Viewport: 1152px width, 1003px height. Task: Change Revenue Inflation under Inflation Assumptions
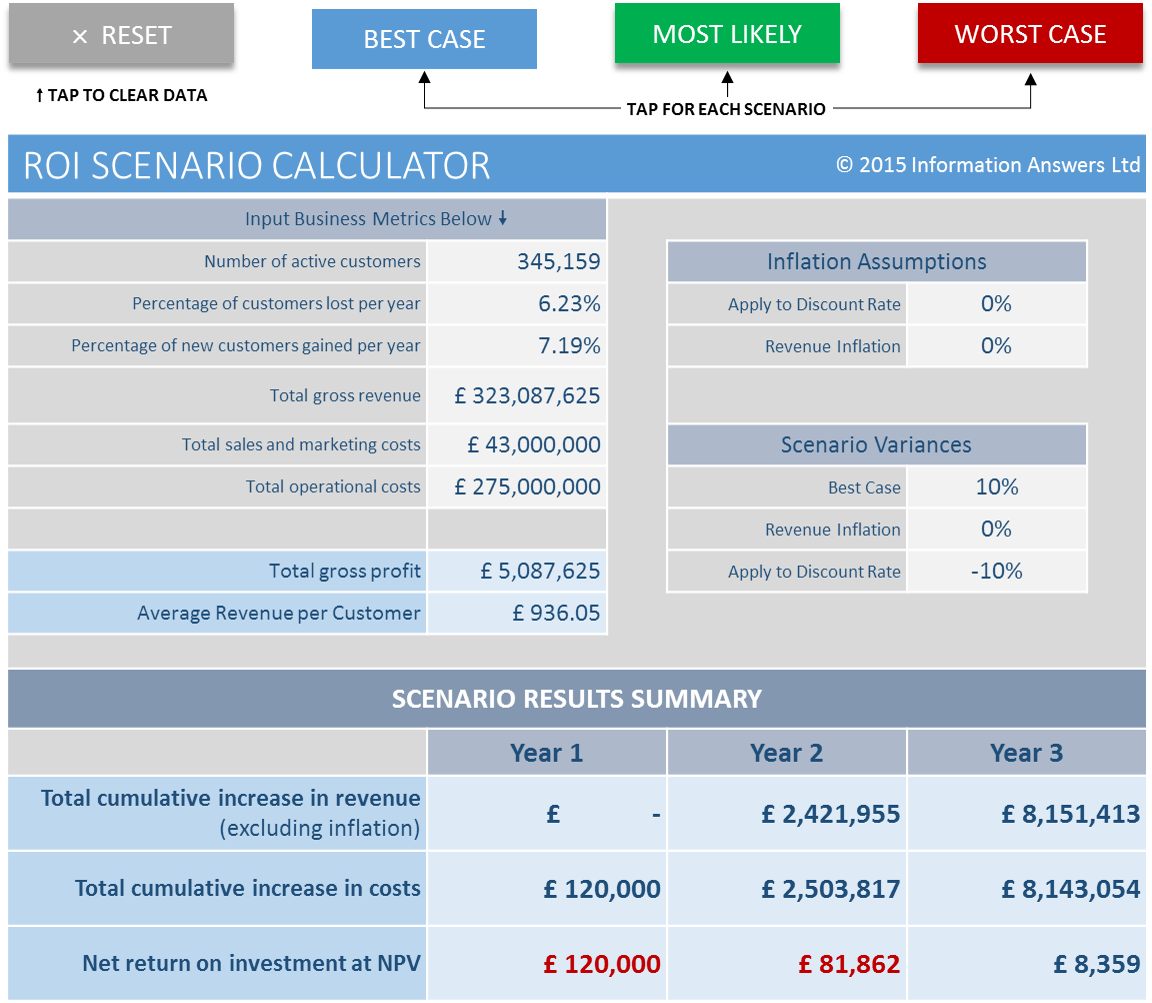pyautogui.click(x=996, y=346)
